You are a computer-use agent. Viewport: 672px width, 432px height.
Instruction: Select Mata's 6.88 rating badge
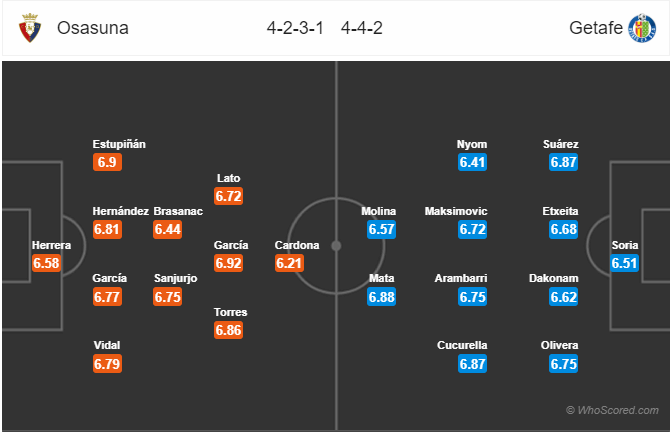click(381, 297)
